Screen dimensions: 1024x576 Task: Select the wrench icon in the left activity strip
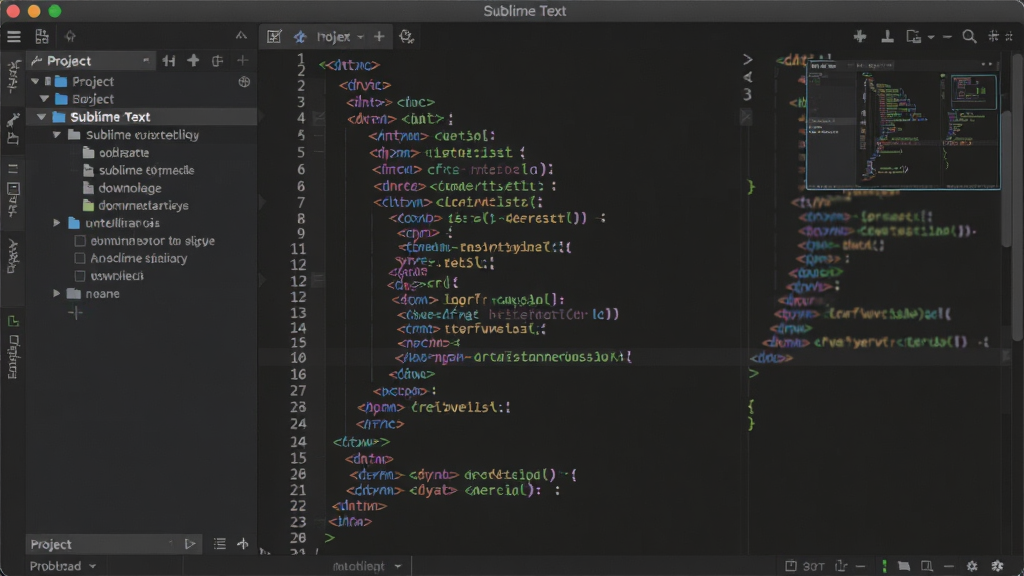click(13, 119)
